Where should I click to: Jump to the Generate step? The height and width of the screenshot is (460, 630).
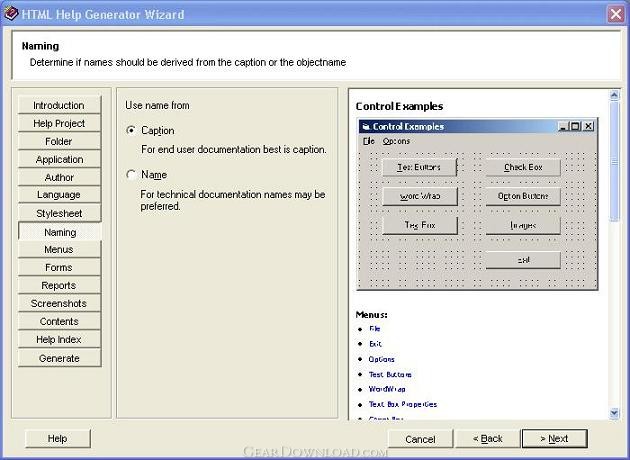pos(59,358)
